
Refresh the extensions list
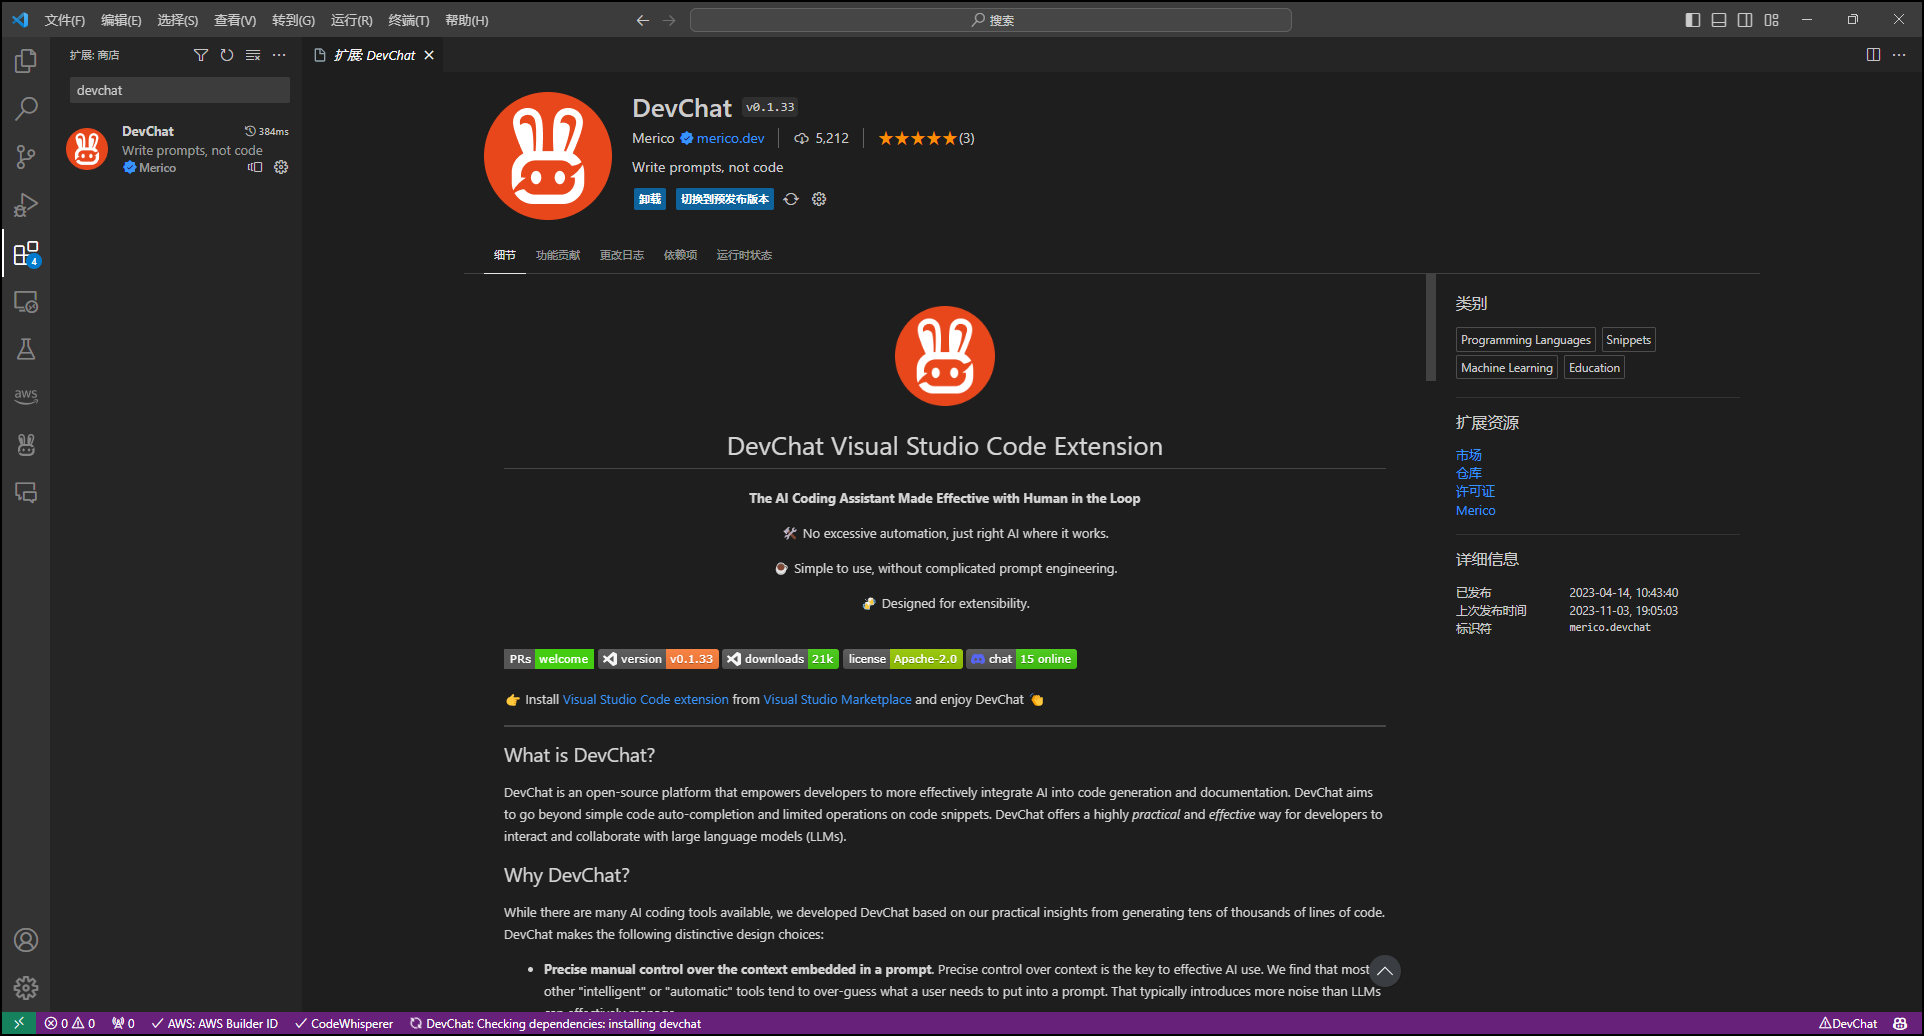coord(227,55)
